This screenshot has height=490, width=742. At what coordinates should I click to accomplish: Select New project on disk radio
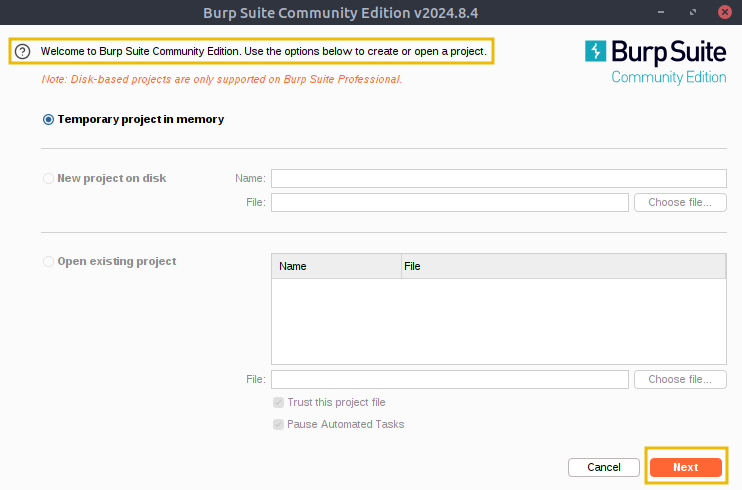(48, 178)
